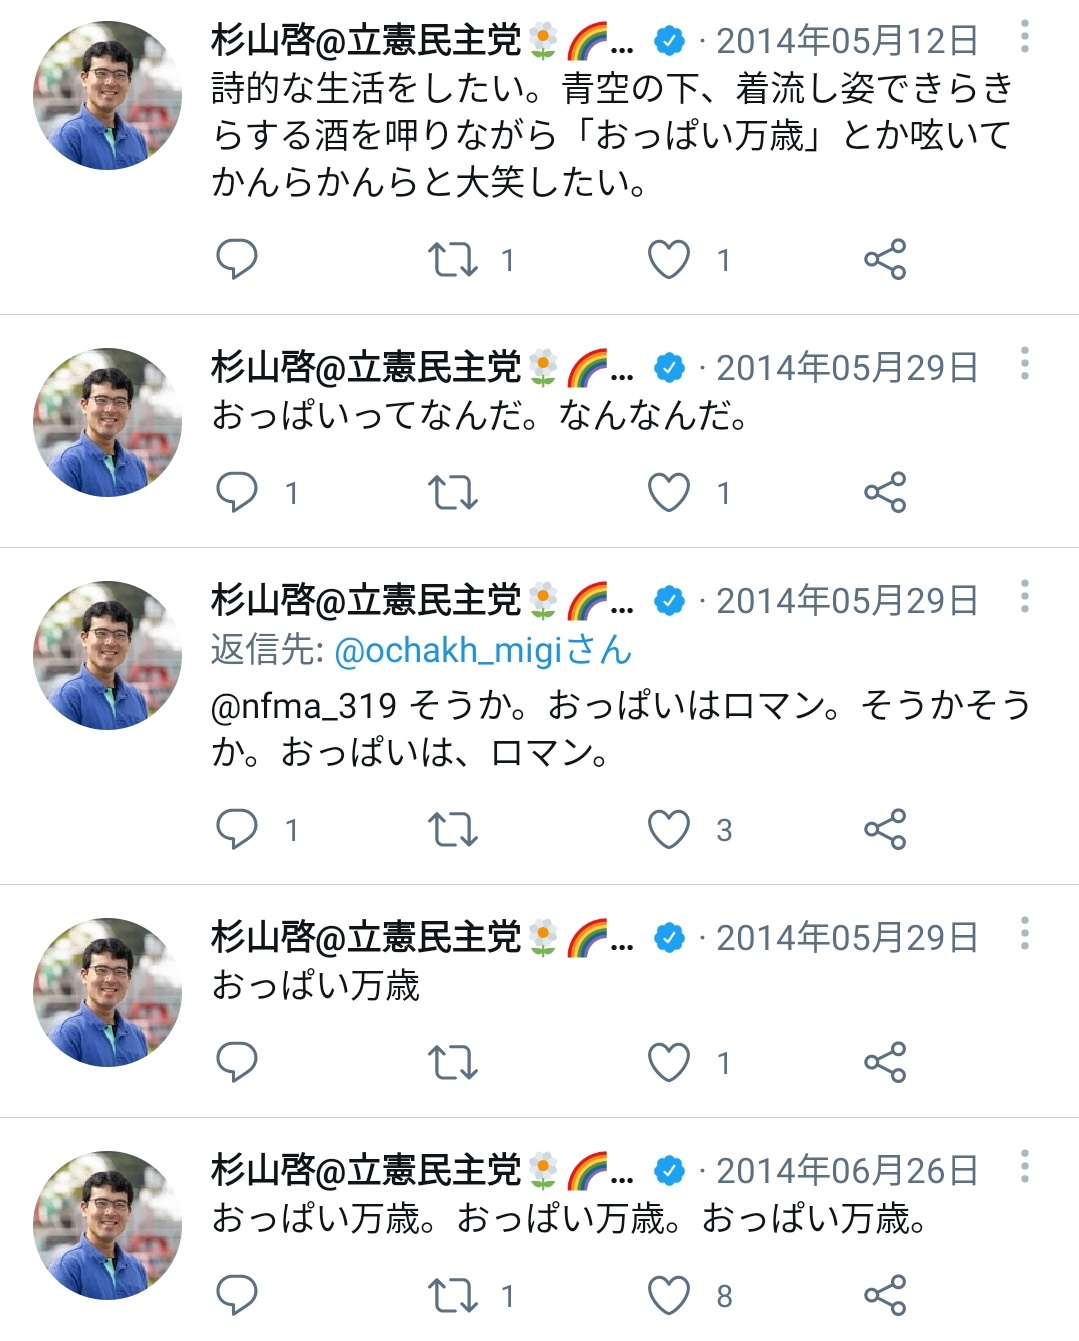This screenshot has width=1079, height=1341.
Task: Reply to the 'おっぱいってなんだ' tweet
Action: (237, 492)
